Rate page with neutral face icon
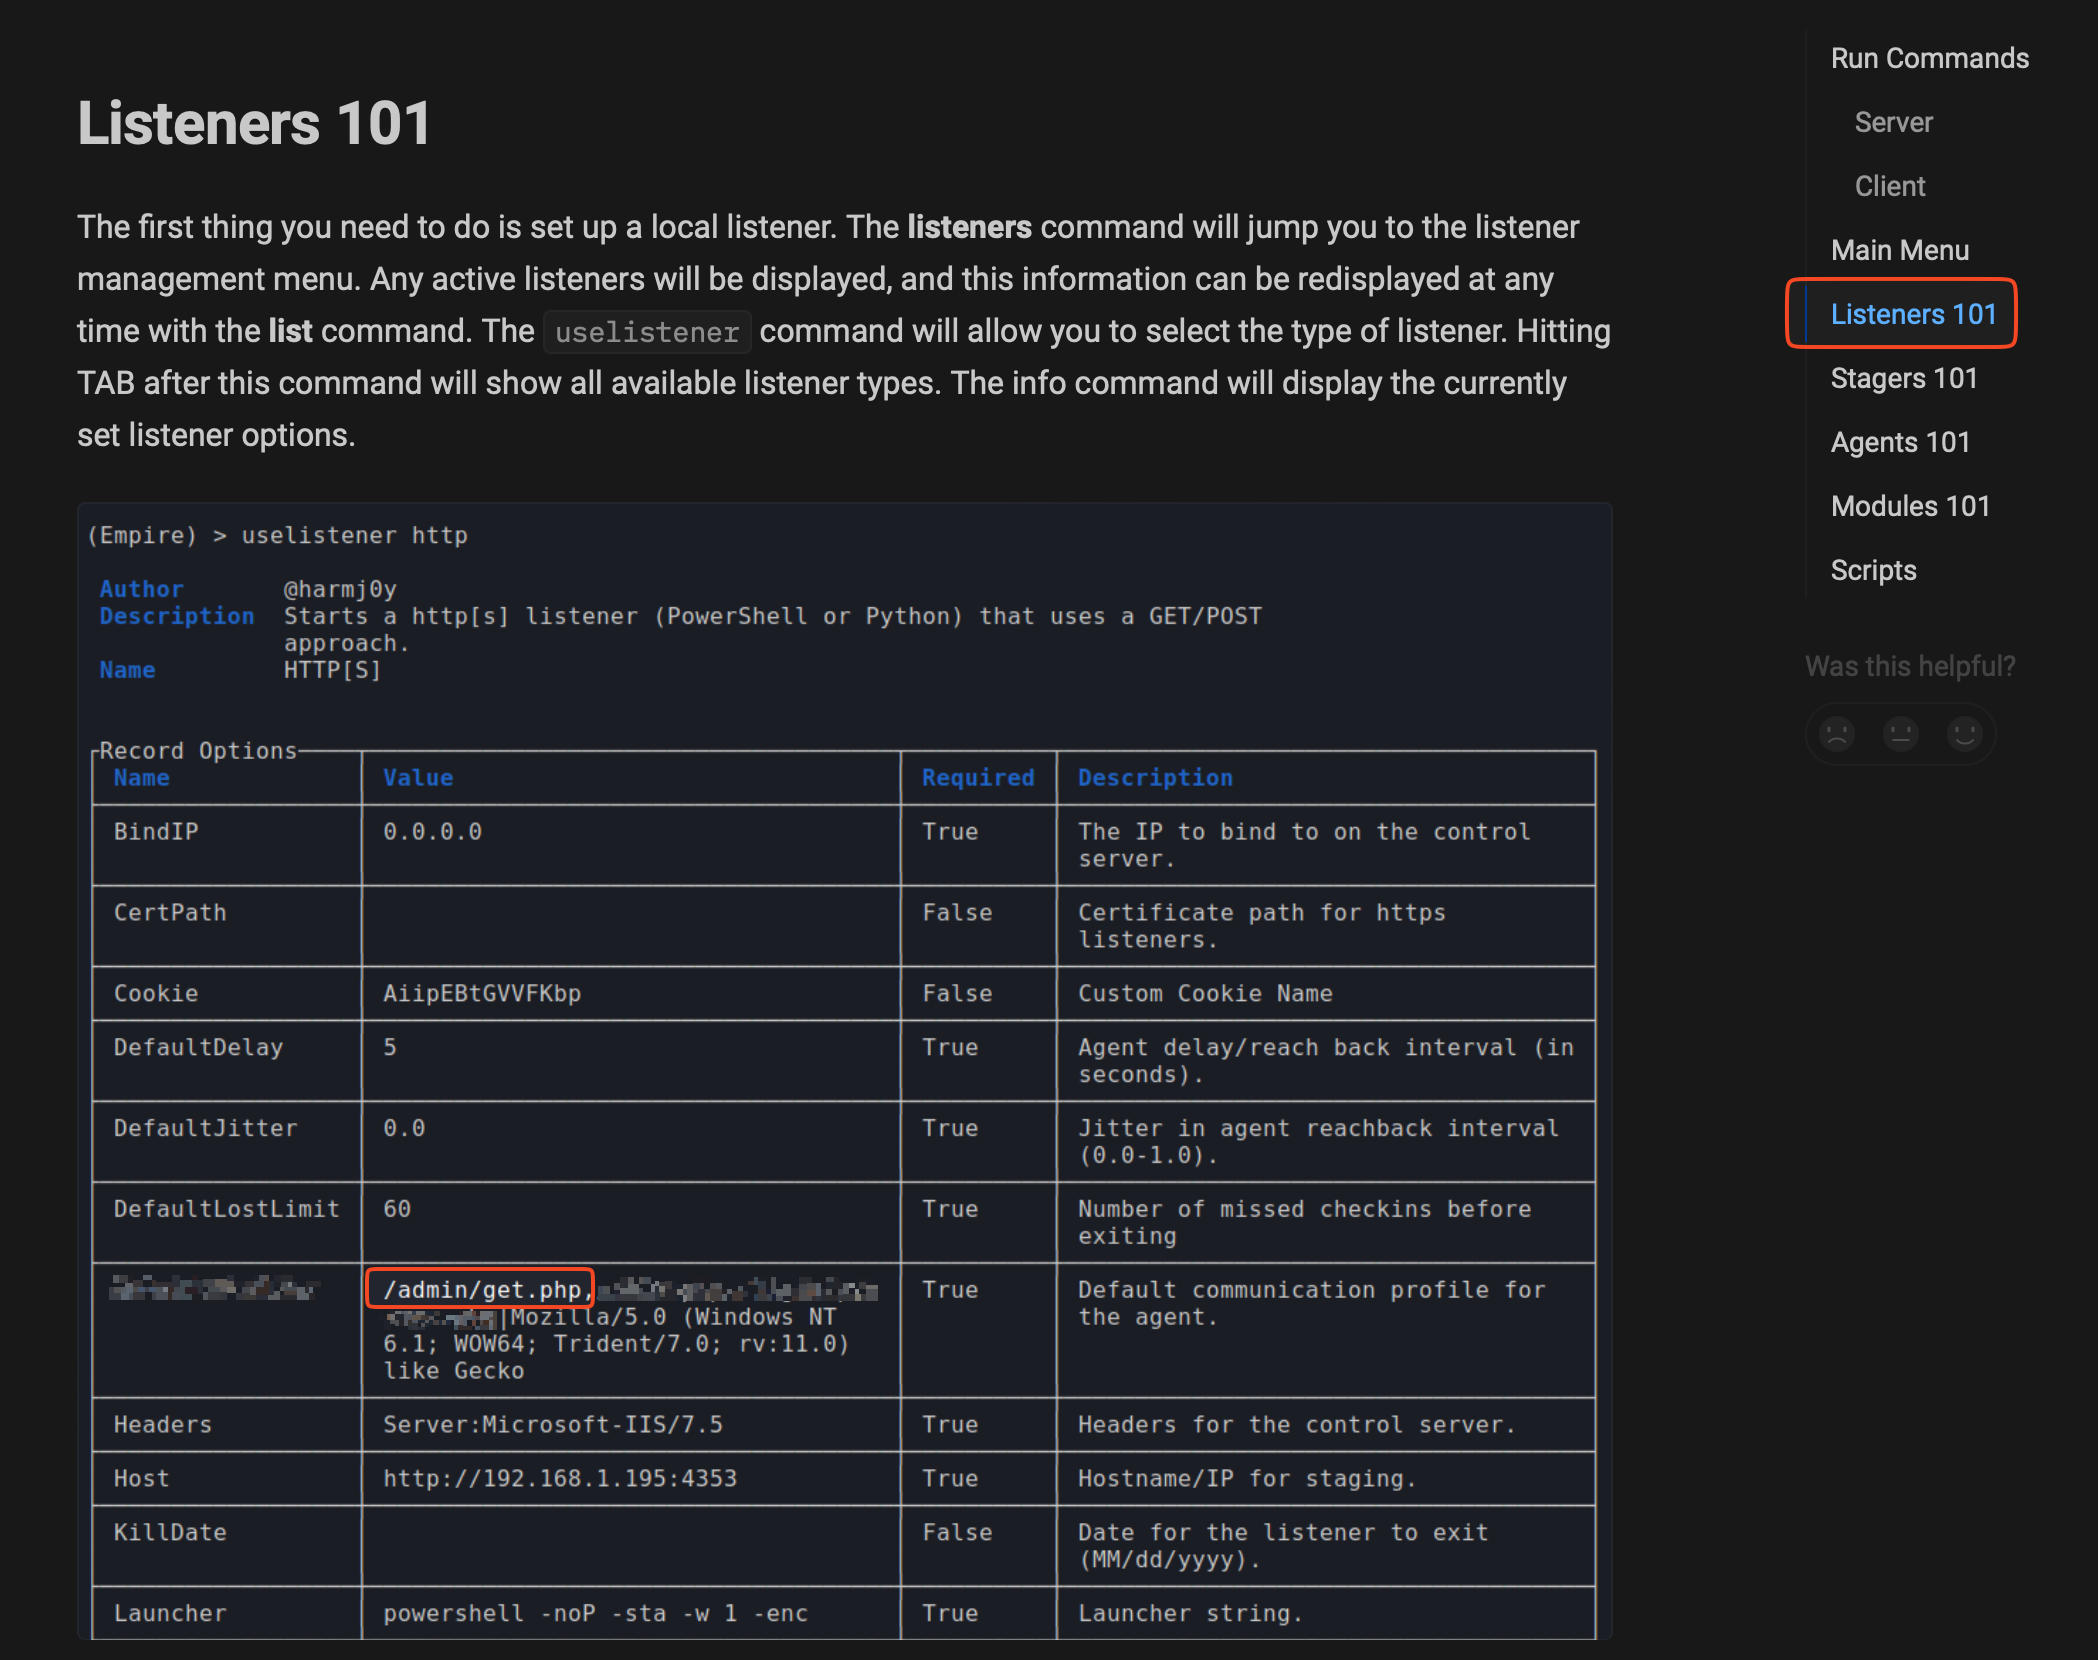Image resolution: width=2098 pixels, height=1660 pixels. point(1901,734)
